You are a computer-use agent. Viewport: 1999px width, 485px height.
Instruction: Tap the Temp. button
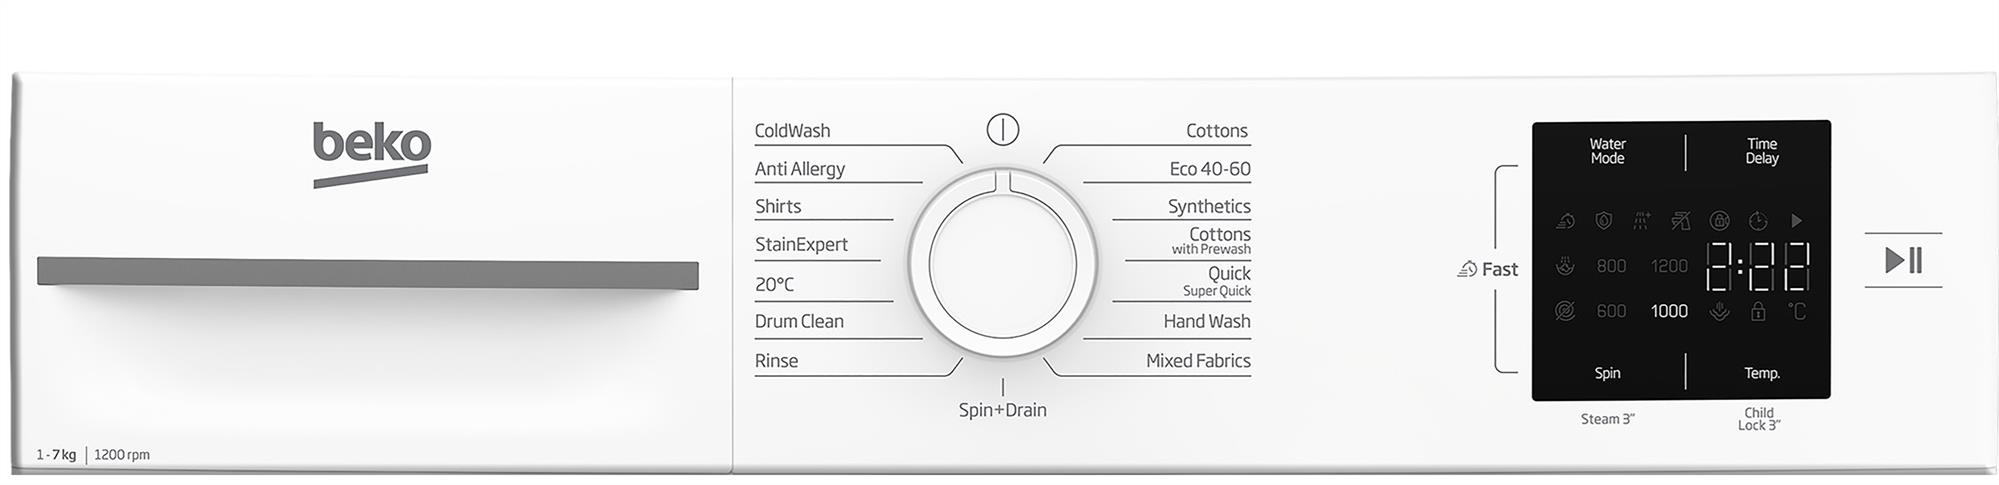click(x=1761, y=373)
